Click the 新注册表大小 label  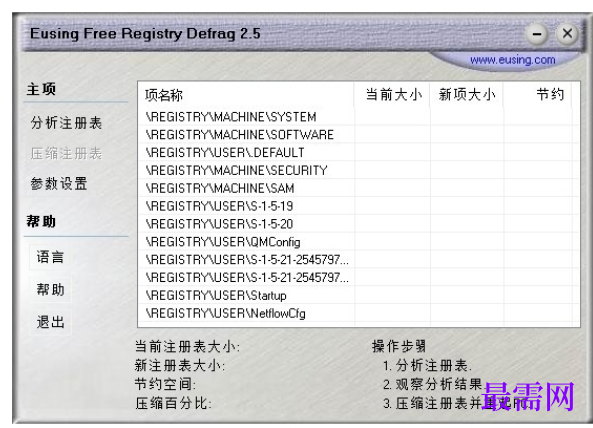tap(180, 366)
